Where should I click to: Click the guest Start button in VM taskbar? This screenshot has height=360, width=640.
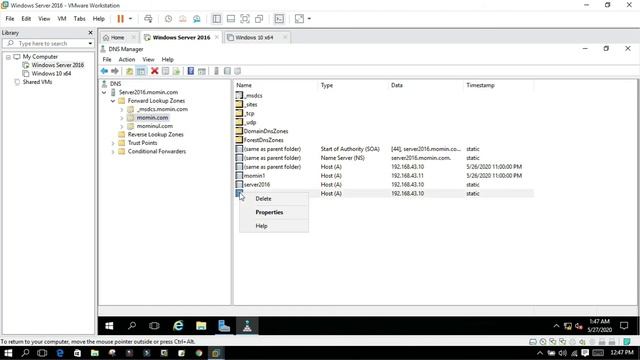click(x=109, y=326)
